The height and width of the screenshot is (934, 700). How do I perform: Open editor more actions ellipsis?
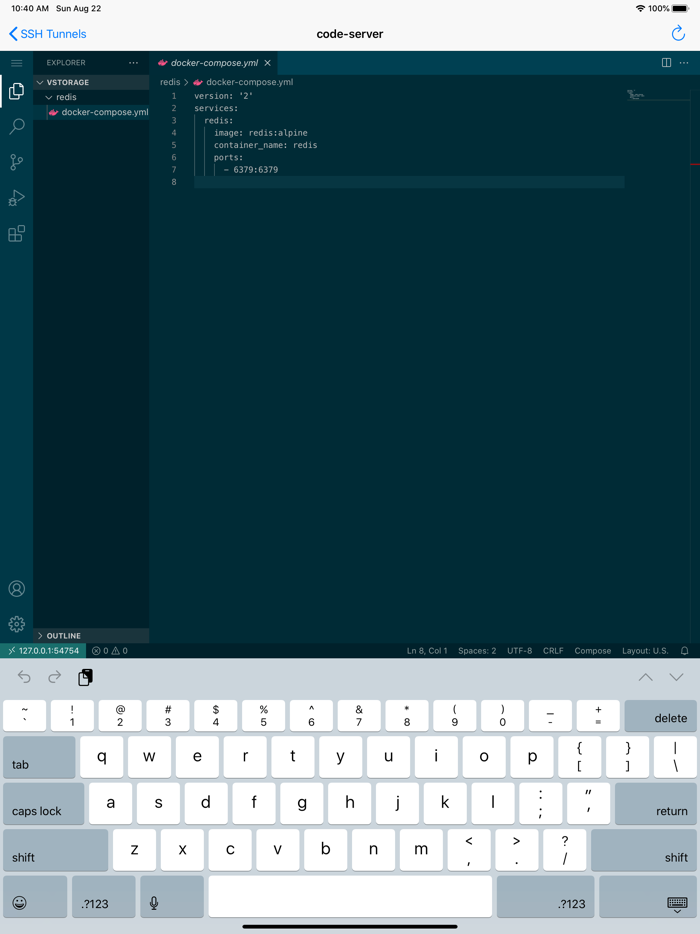(684, 63)
